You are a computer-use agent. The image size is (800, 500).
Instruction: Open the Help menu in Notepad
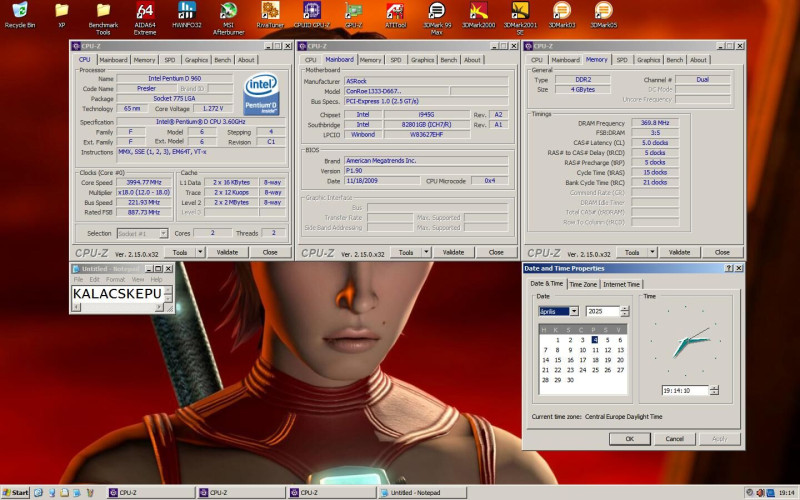pyautogui.click(x=156, y=280)
